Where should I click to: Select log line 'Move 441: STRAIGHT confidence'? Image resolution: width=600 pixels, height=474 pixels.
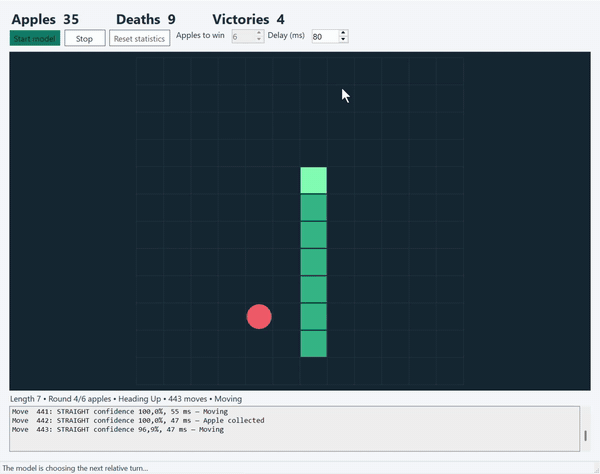coord(120,412)
